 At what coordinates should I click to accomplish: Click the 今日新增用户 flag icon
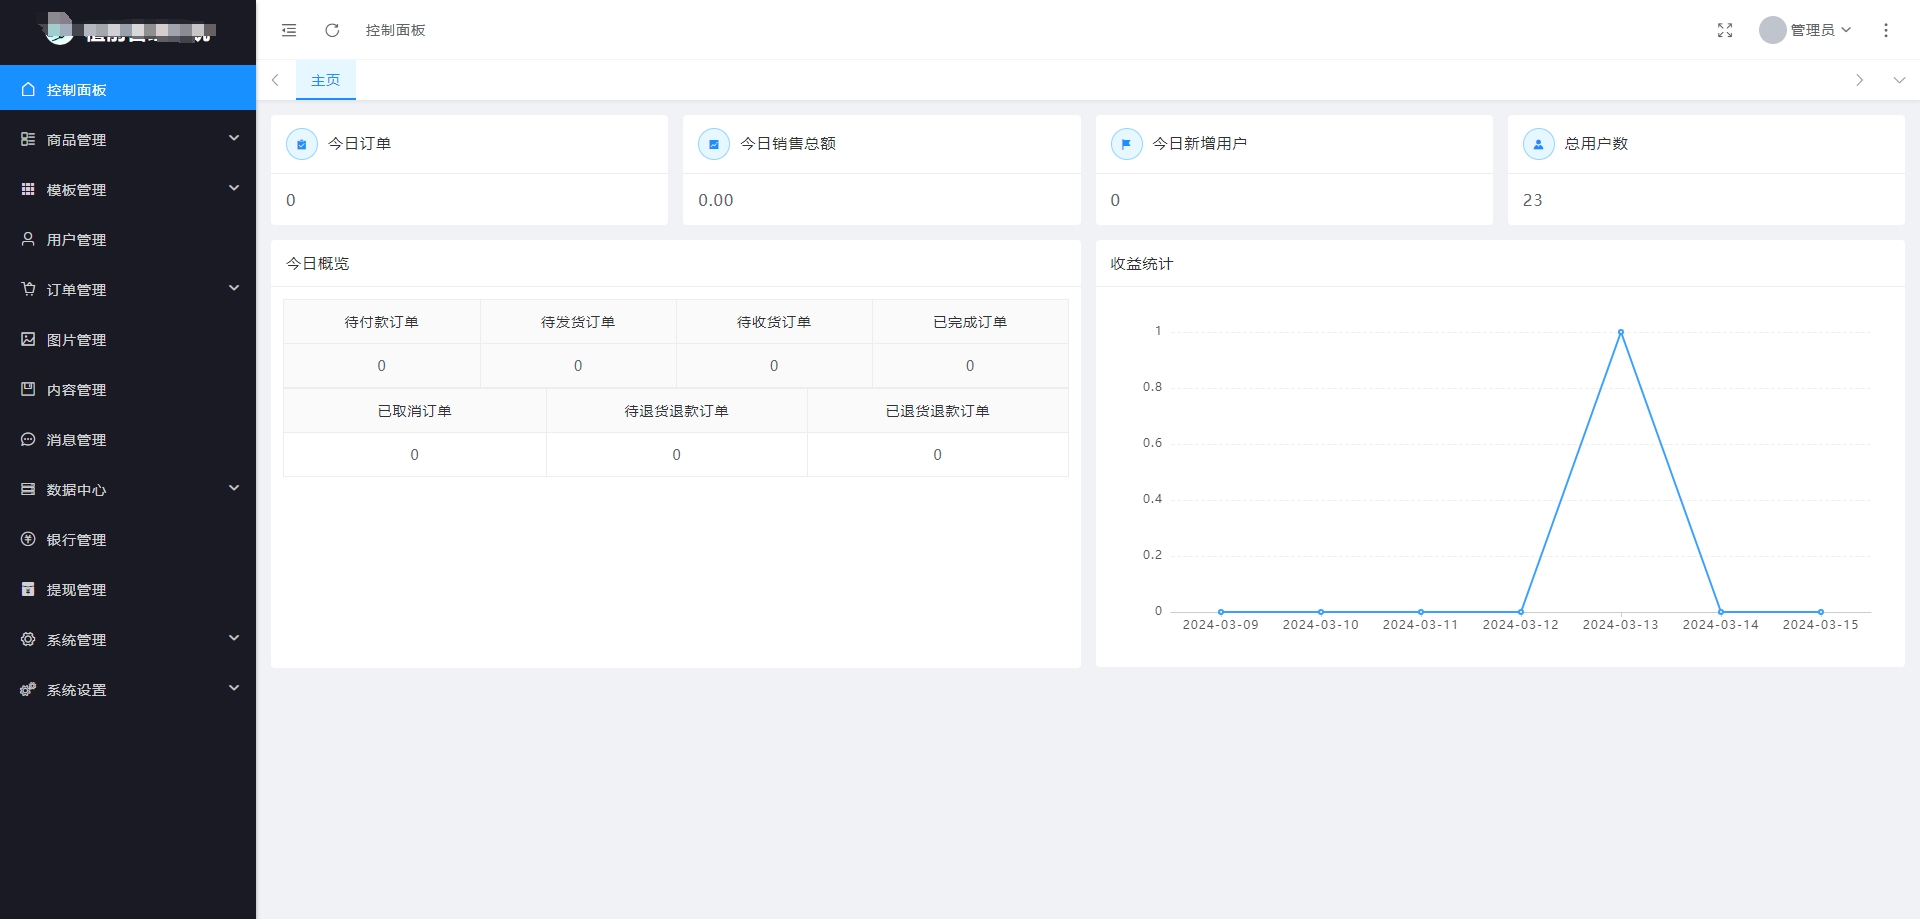1126,144
